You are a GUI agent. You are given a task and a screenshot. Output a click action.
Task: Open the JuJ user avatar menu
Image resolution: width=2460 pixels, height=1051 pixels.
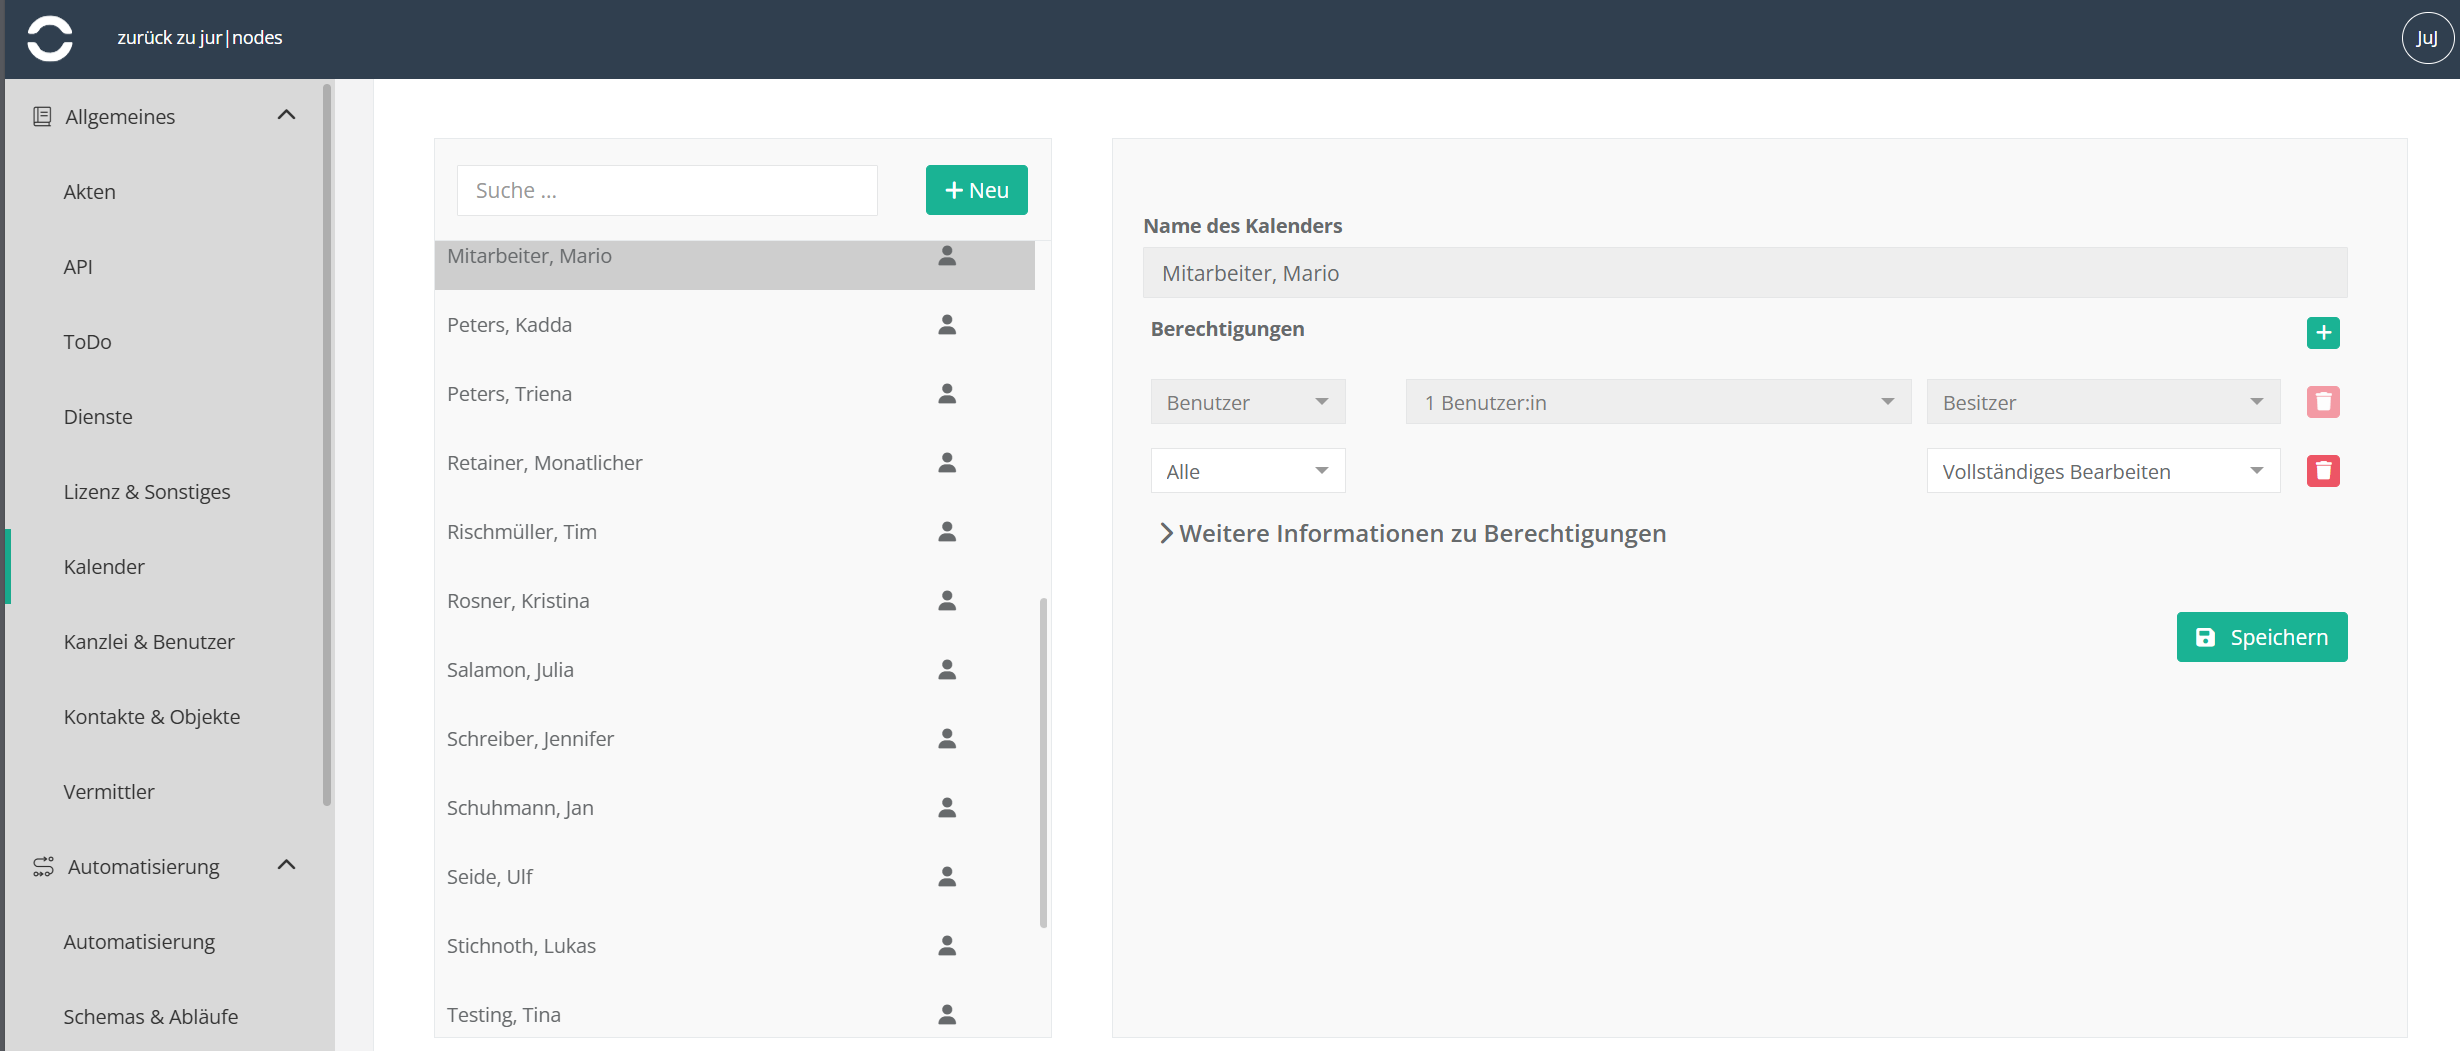click(2426, 39)
